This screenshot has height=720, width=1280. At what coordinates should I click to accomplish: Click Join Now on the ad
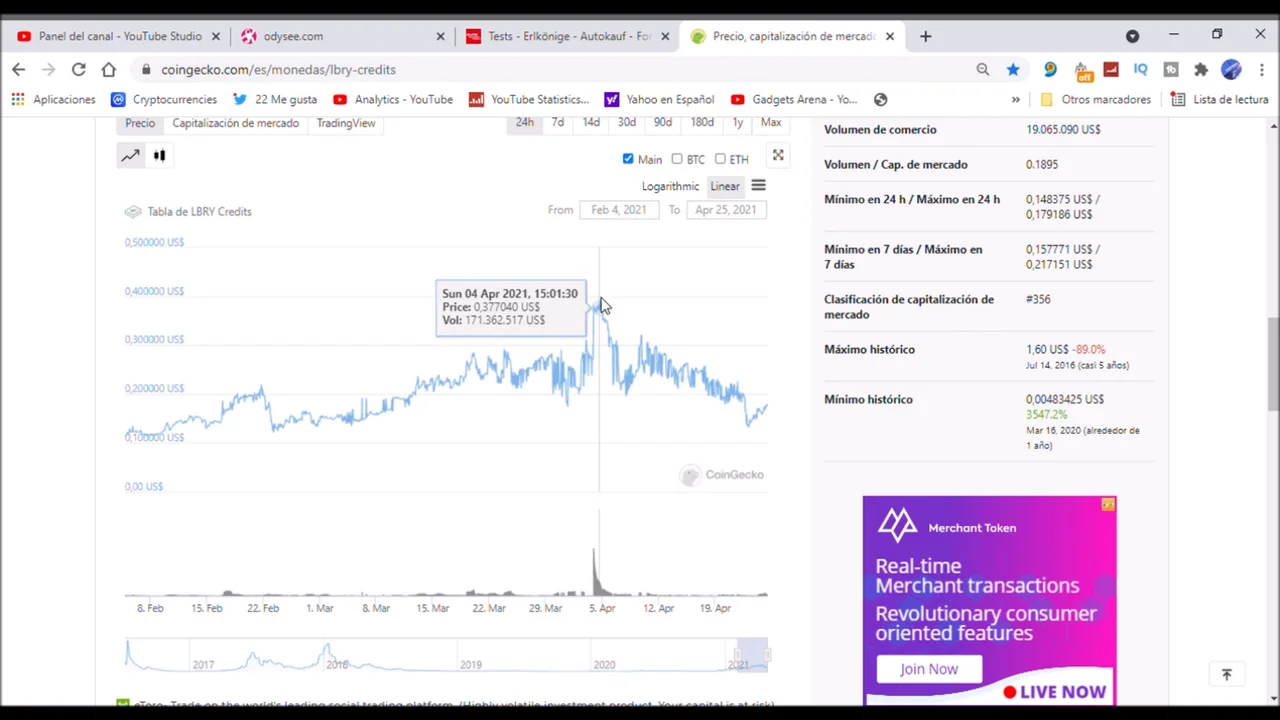coord(928,669)
